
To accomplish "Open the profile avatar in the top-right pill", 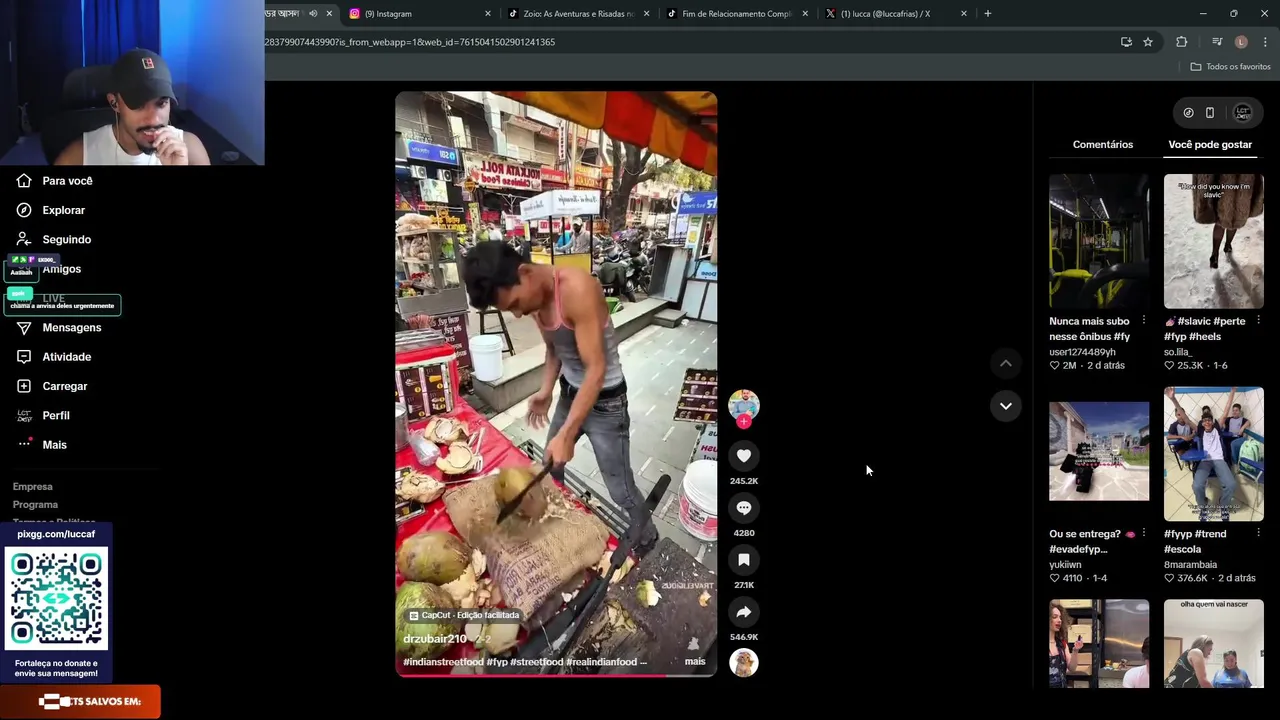I will click(1243, 113).
